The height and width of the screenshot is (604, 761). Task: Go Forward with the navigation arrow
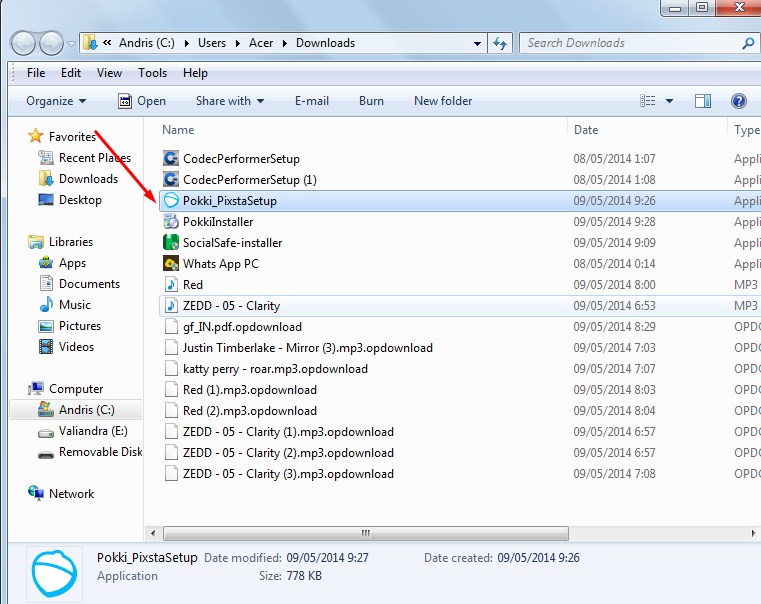pos(51,43)
